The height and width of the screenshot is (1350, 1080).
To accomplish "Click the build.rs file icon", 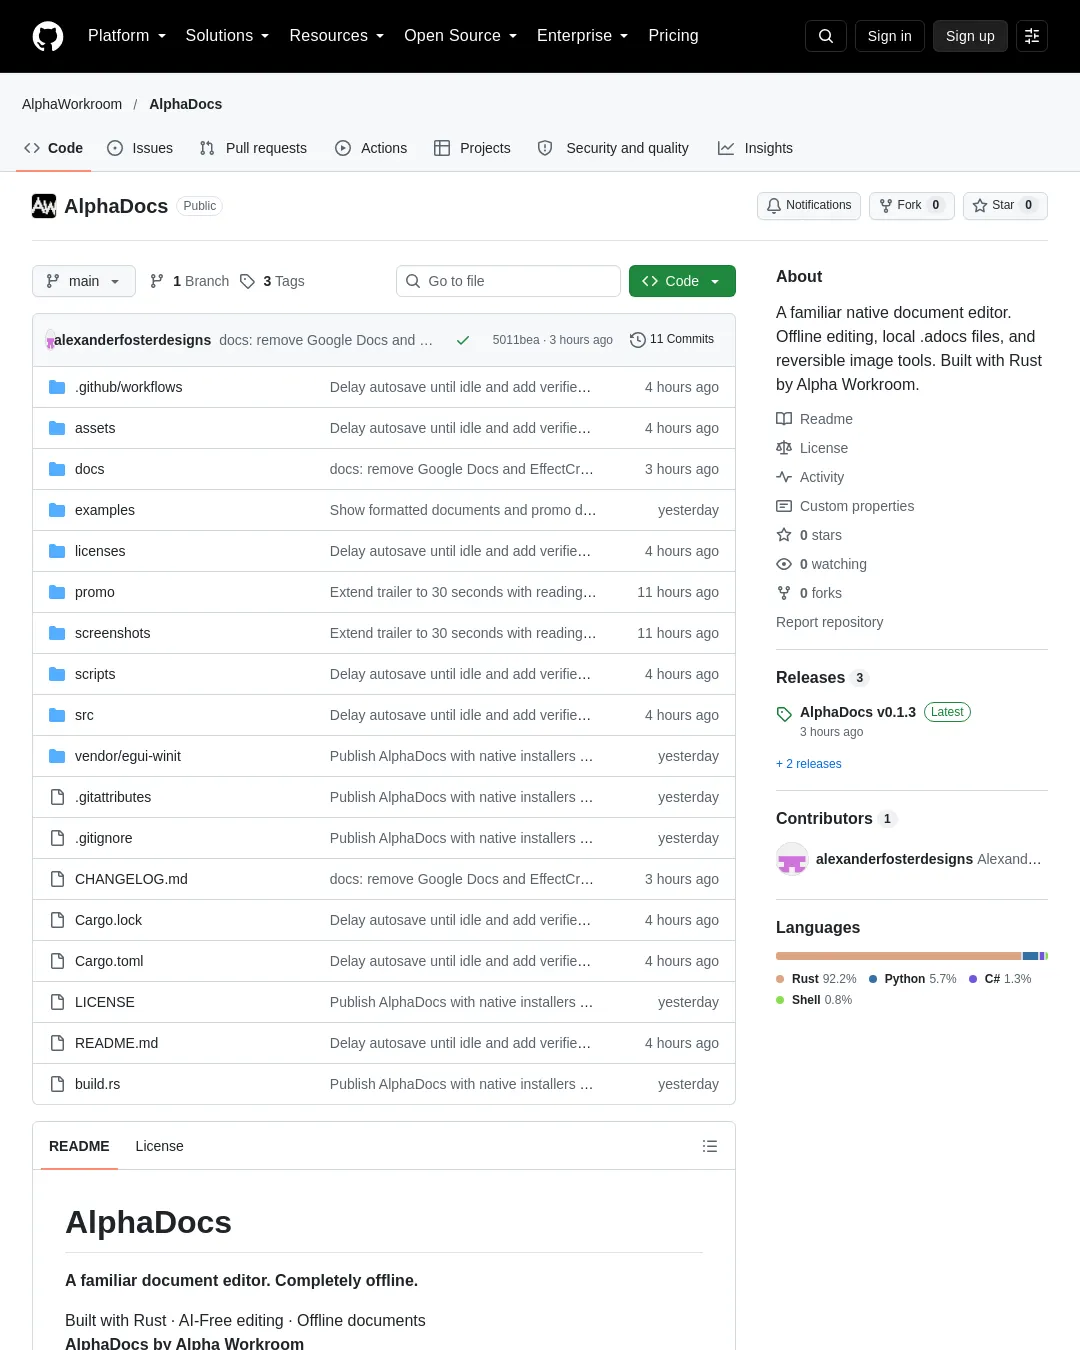I will pyautogui.click(x=57, y=1084).
